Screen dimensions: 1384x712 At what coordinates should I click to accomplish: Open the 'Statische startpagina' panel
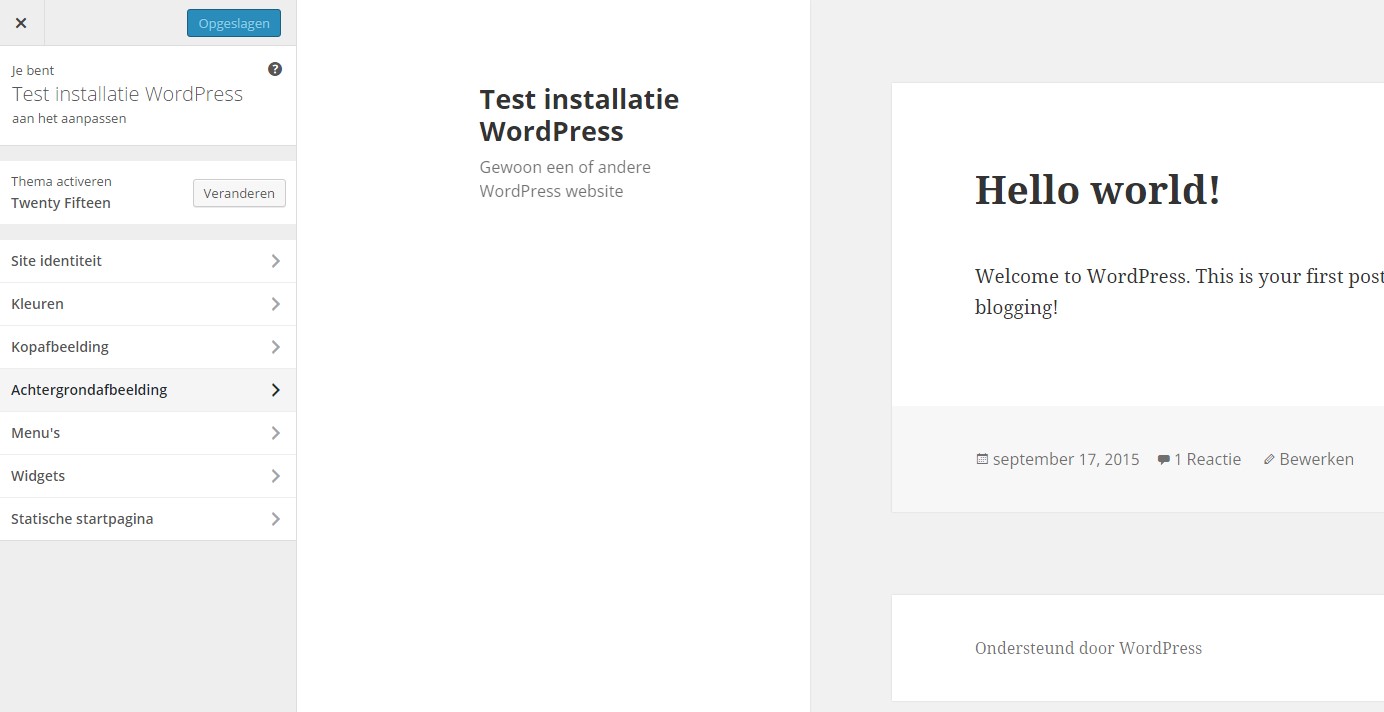(82, 518)
